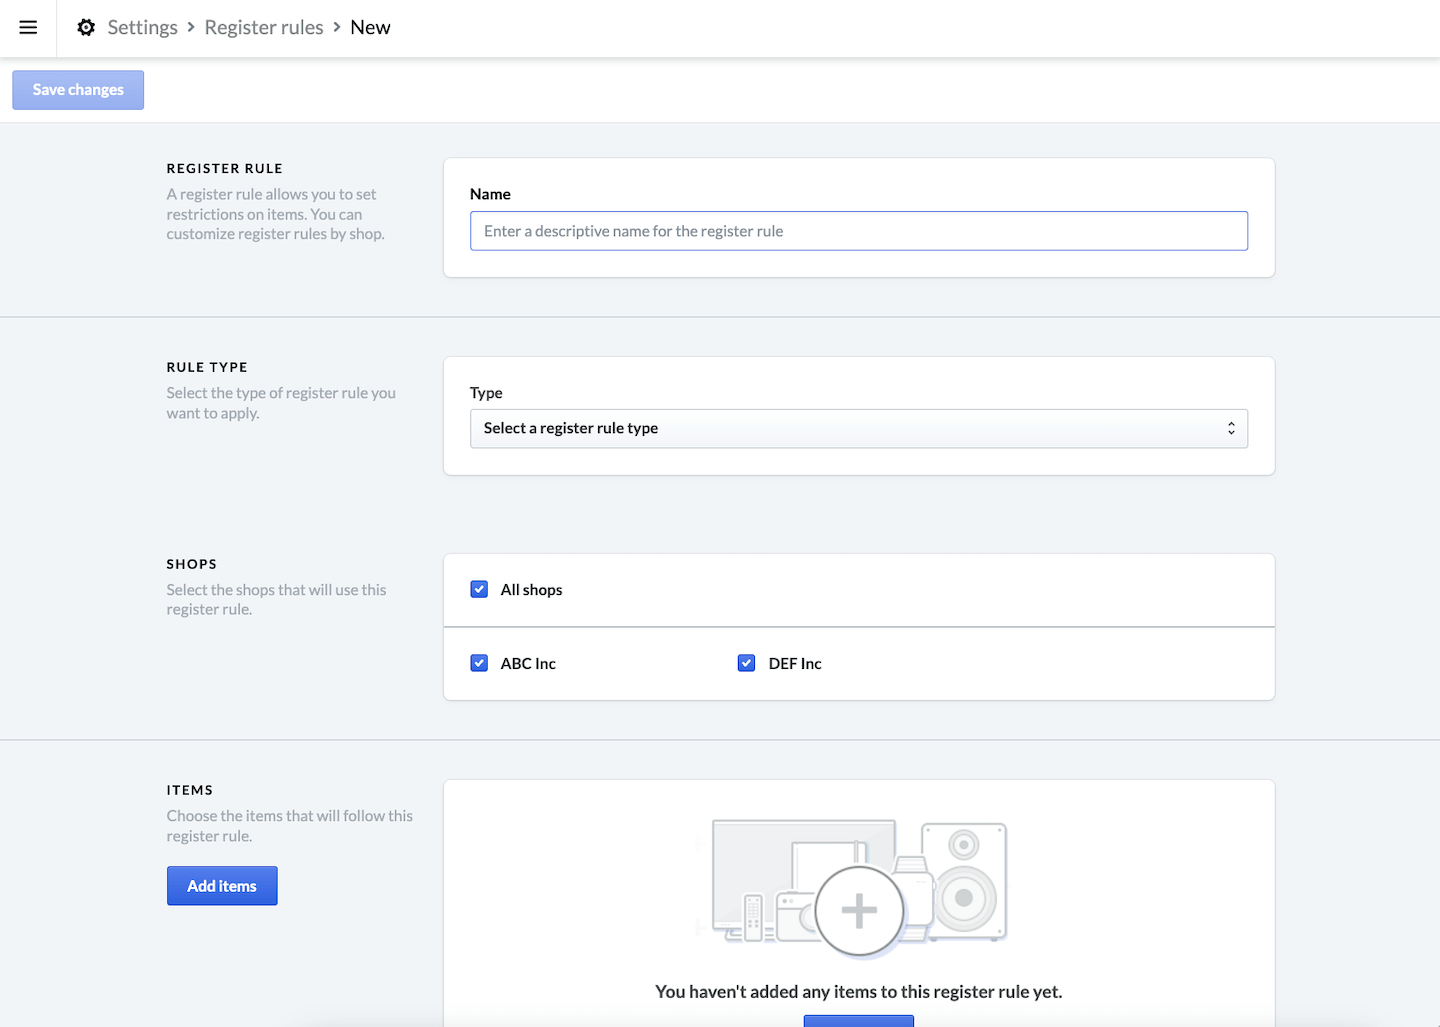Click the blue button below empty items message
Viewport: 1440px width, 1027px height.
point(858,1021)
